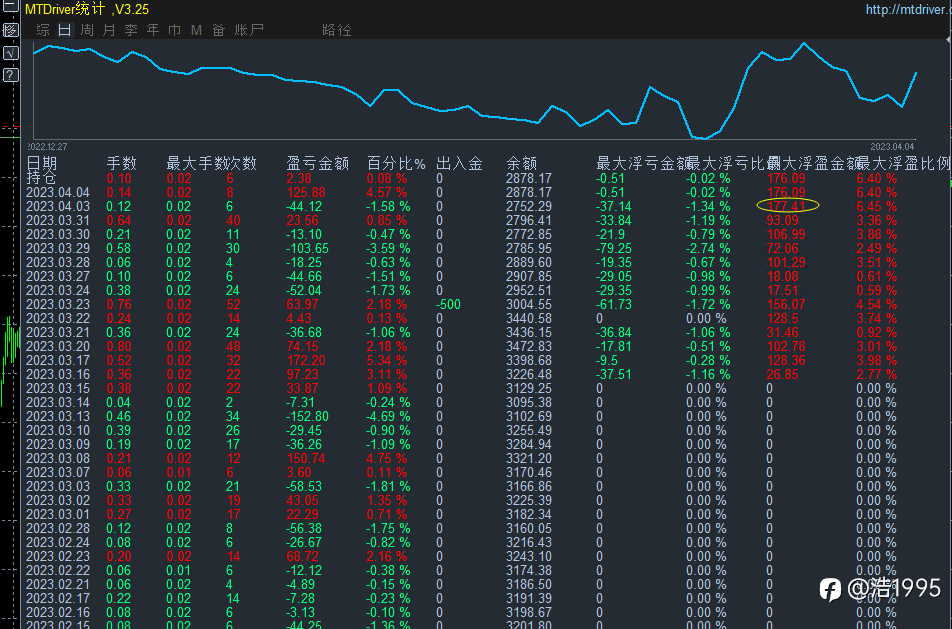Click the 盈亏金额 column header
Viewport: 952px width, 629px height.
(x=318, y=163)
